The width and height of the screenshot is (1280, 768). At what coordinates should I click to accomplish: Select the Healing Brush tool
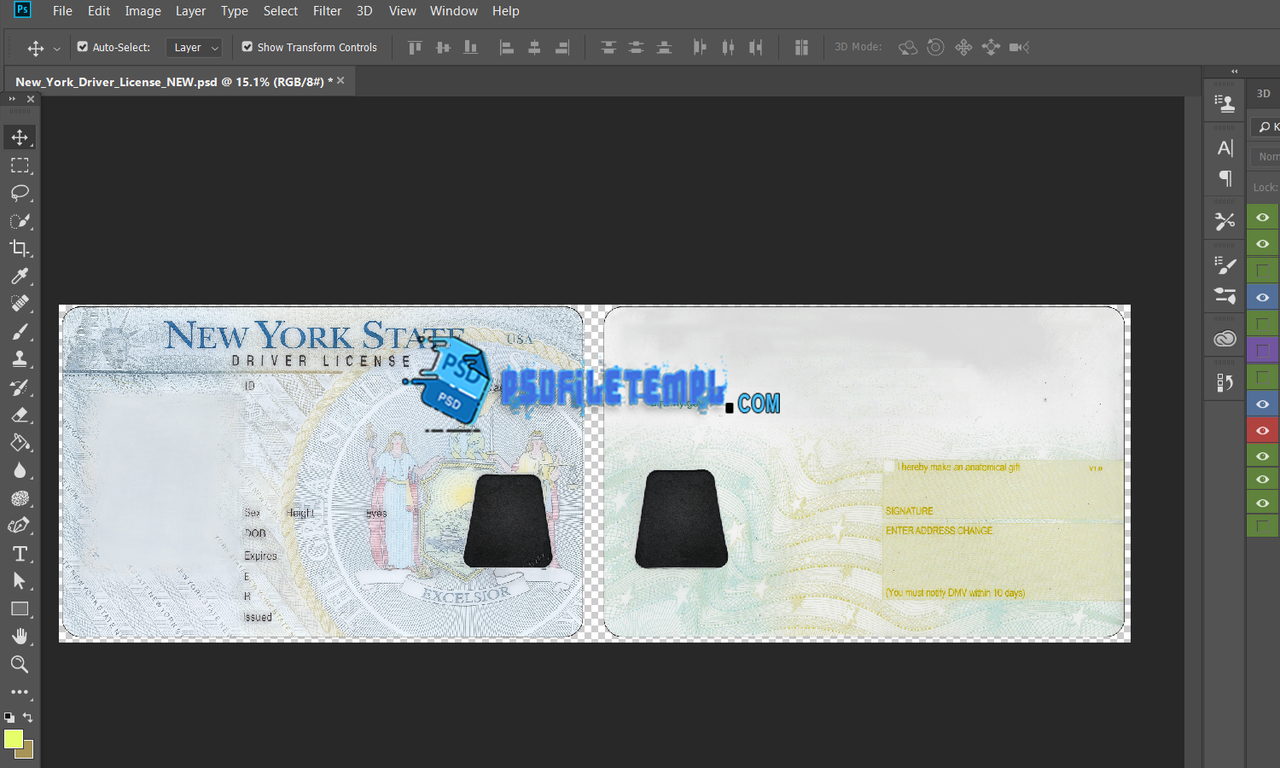pos(20,303)
